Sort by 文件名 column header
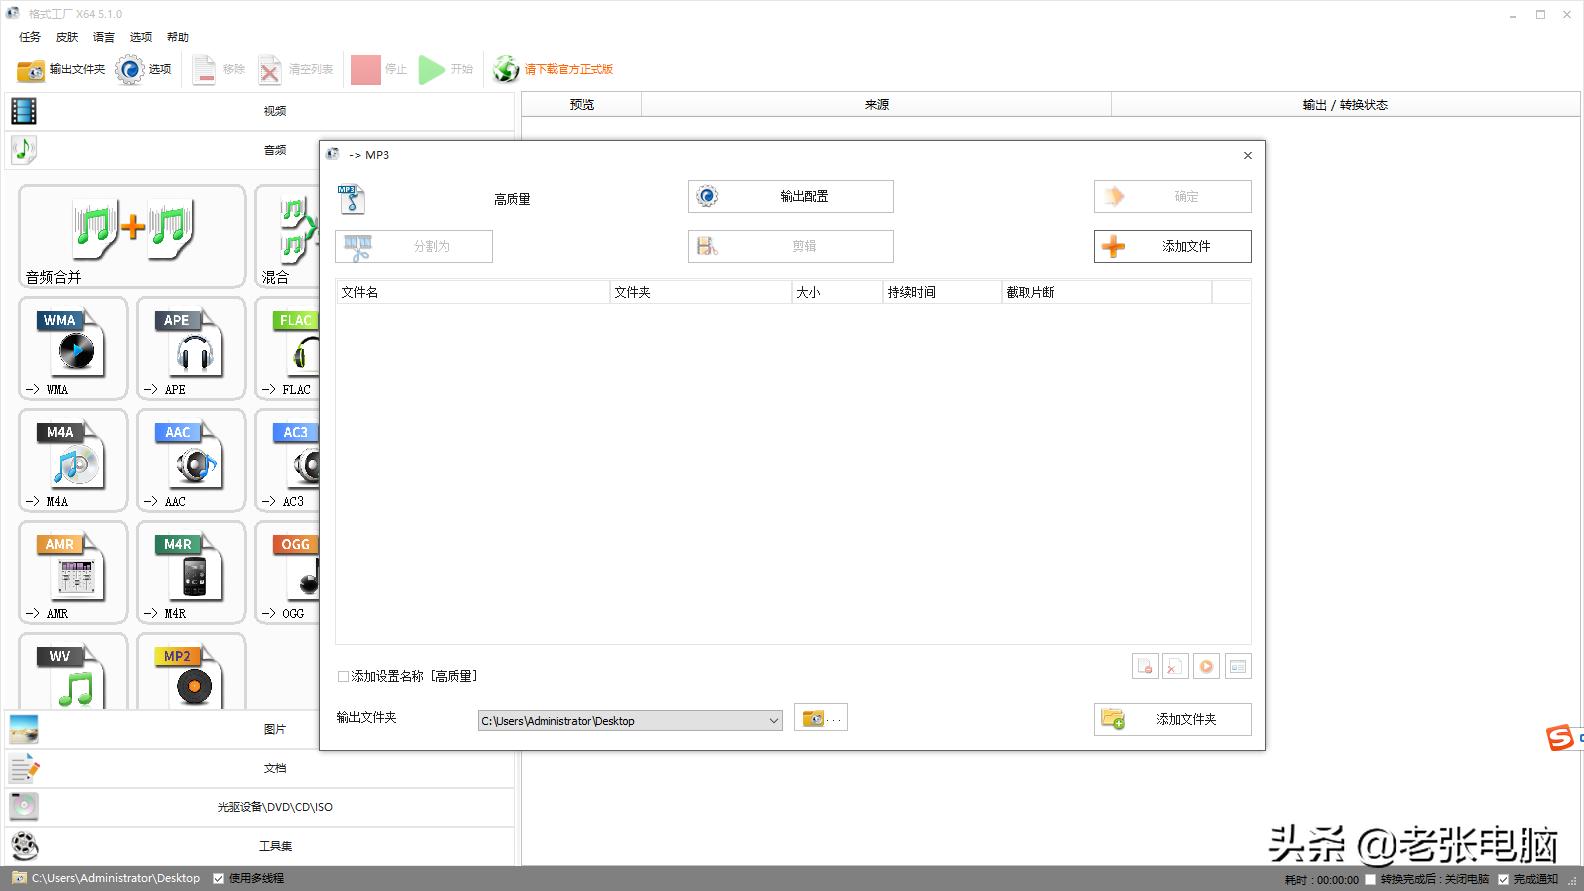The width and height of the screenshot is (1584, 891). (x=472, y=292)
